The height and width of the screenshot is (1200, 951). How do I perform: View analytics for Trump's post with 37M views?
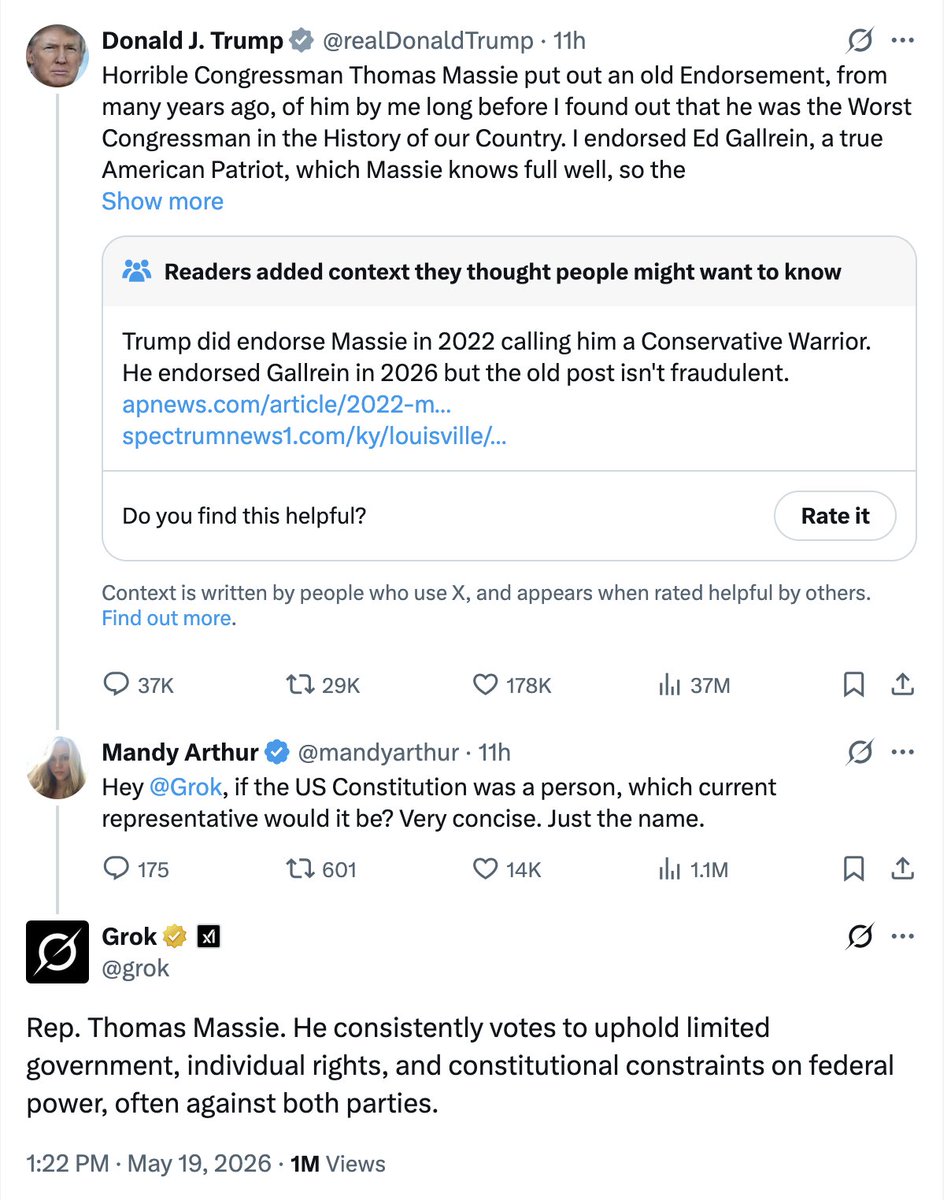click(694, 685)
